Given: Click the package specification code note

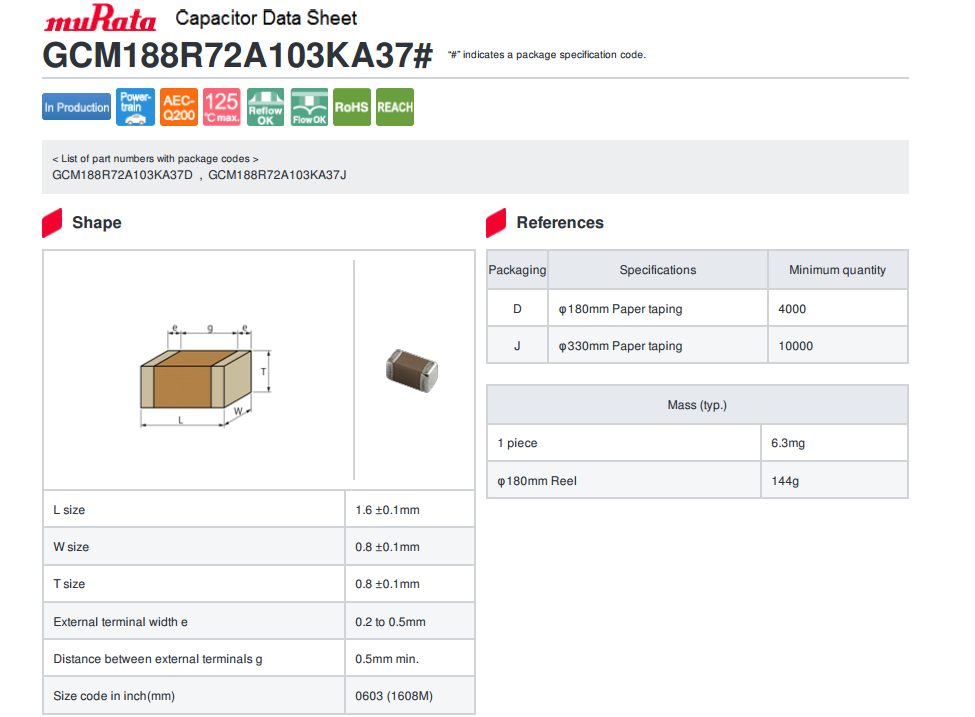Looking at the screenshot, I should [x=547, y=55].
